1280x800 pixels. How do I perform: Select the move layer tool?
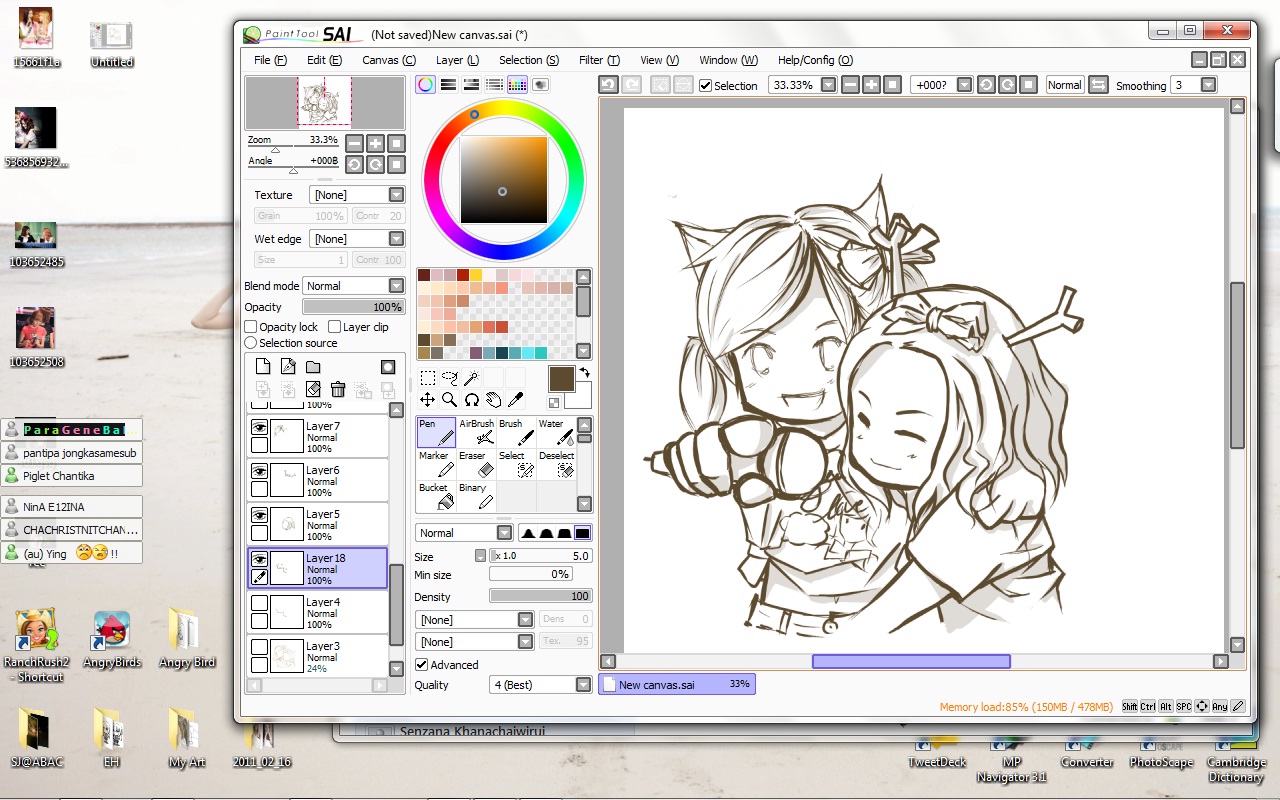tap(427, 400)
